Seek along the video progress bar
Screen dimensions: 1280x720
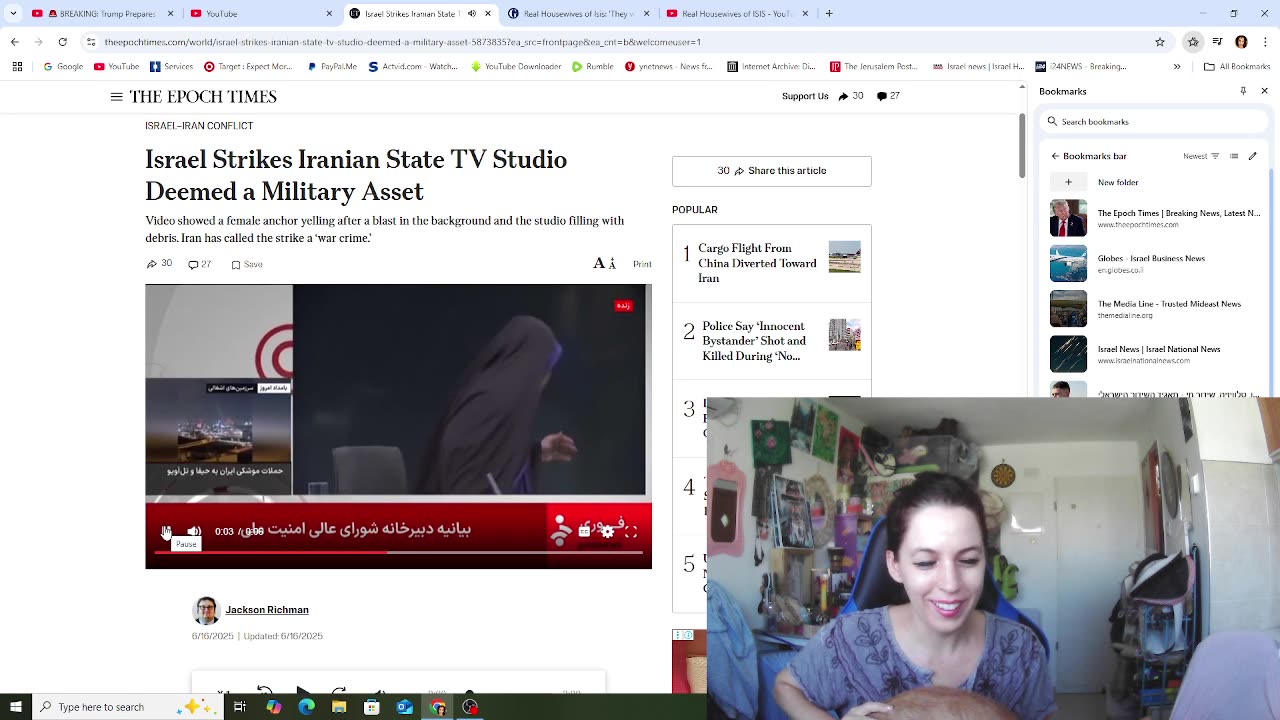398,552
